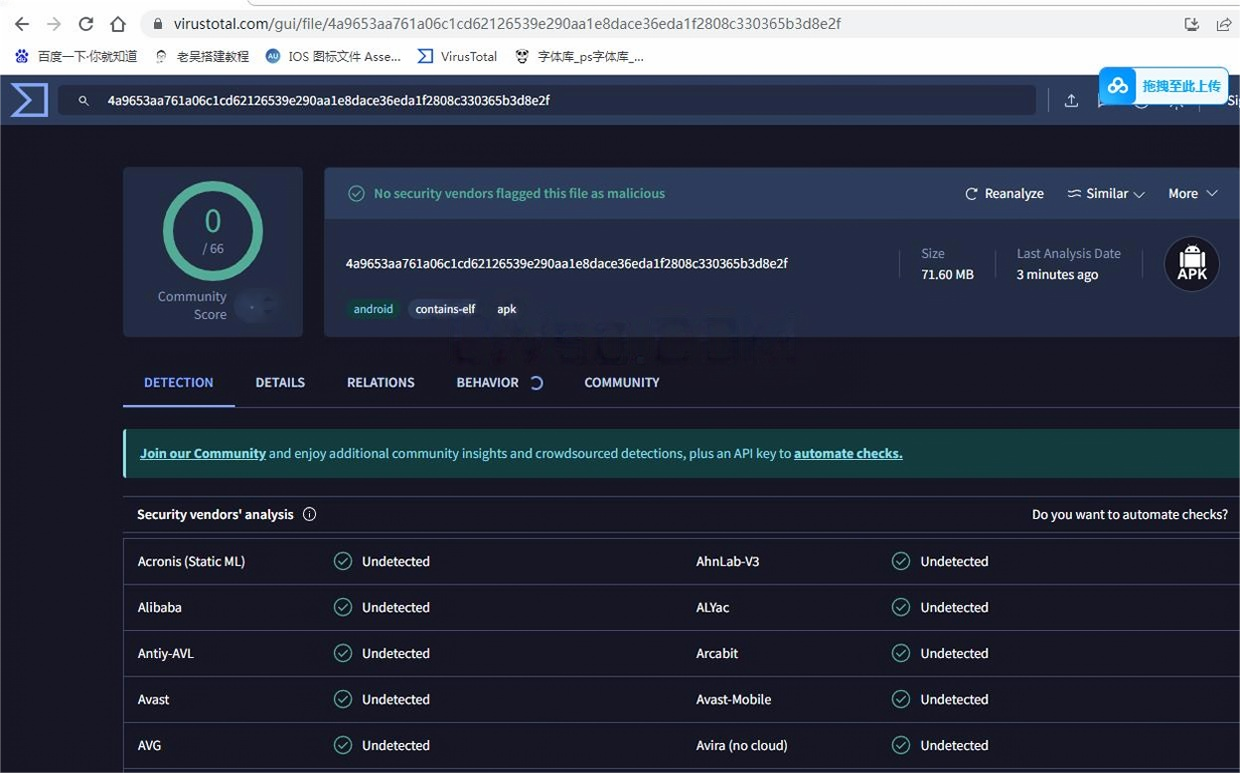Open the VirusTotal bookmark
This screenshot has height=773, width=1240.
(x=457, y=56)
